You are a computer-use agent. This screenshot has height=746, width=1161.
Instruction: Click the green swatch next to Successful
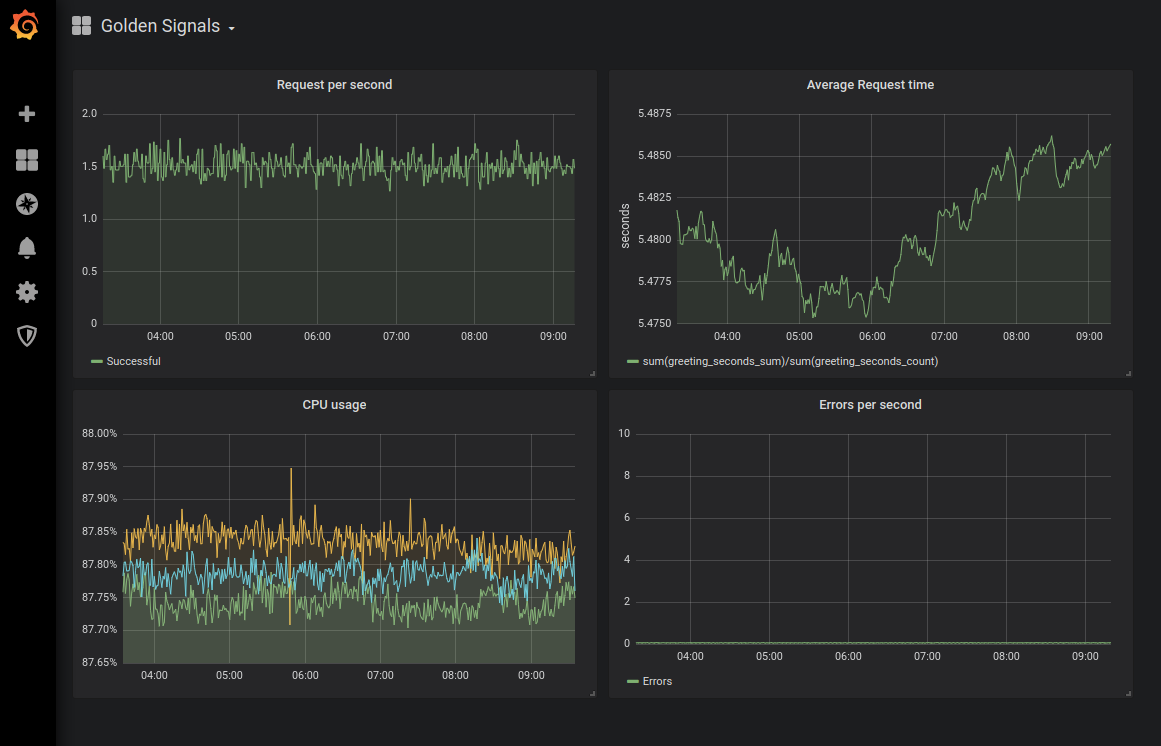tap(96, 361)
